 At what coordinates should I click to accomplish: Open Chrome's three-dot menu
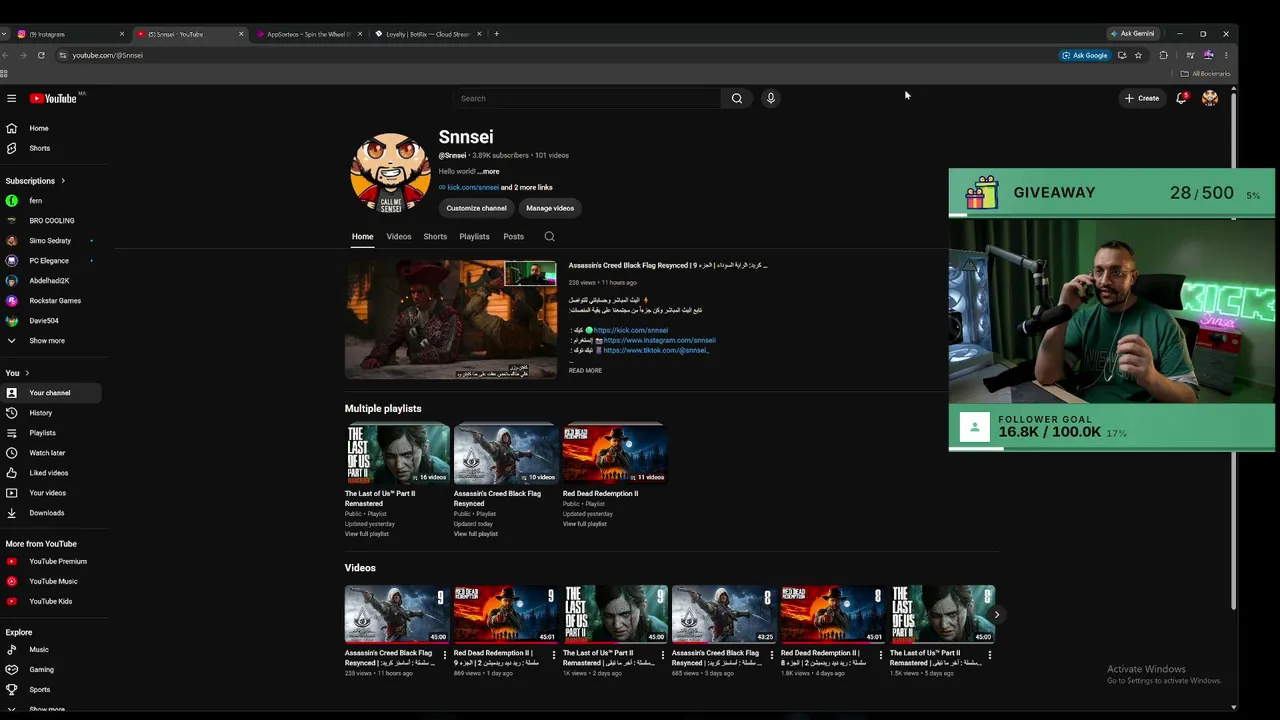(x=1226, y=55)
